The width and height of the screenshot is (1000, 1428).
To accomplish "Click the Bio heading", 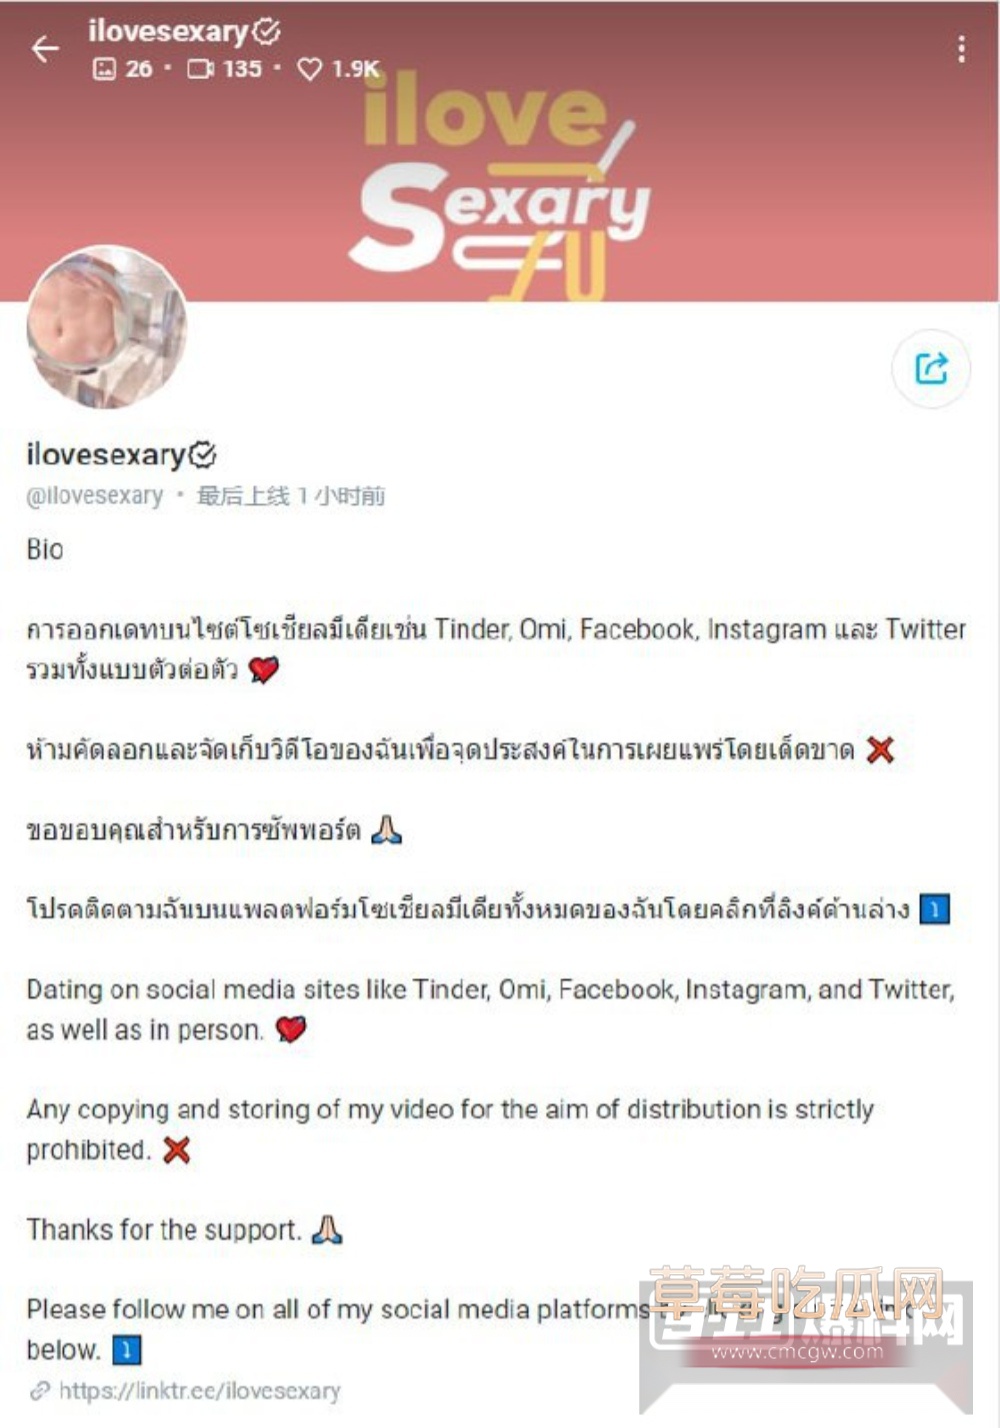I will (45, 549).
